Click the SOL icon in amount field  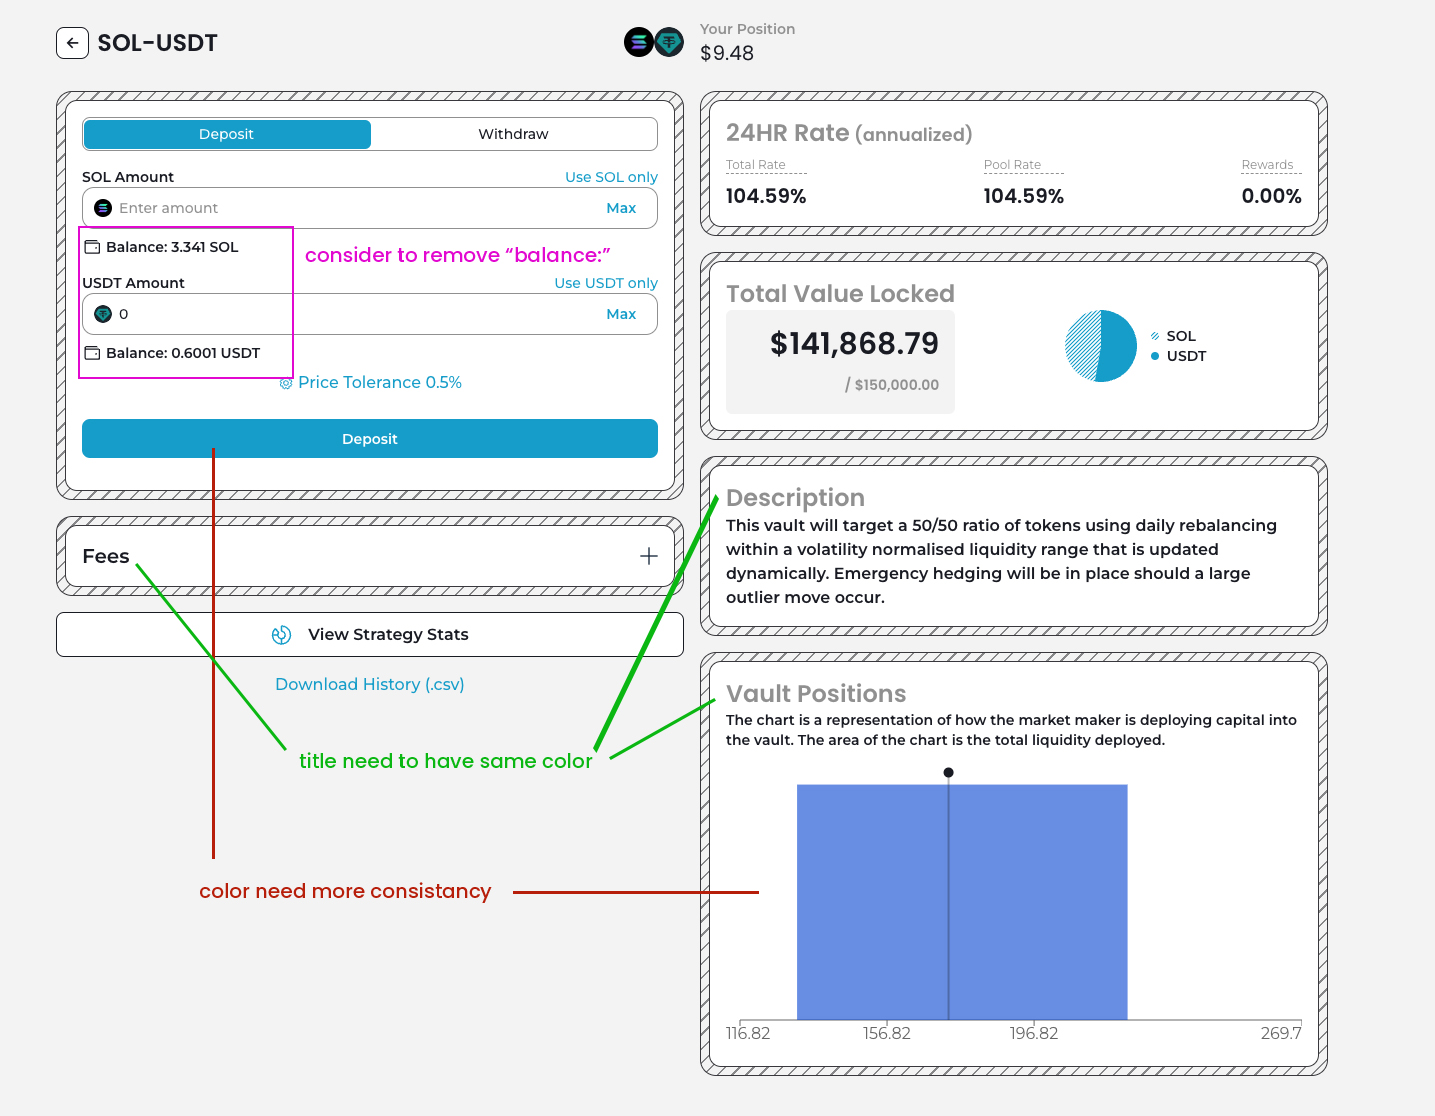(x=103, y=208)
